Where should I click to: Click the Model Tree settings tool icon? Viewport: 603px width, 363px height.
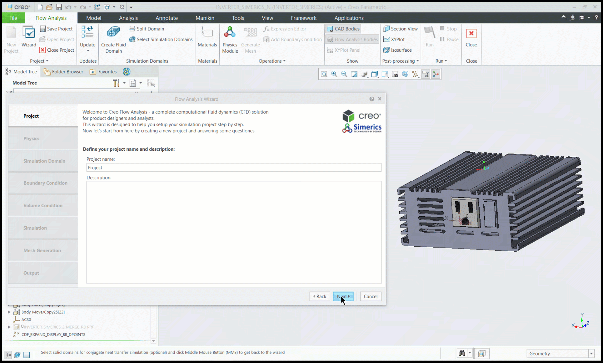[116, 83]
